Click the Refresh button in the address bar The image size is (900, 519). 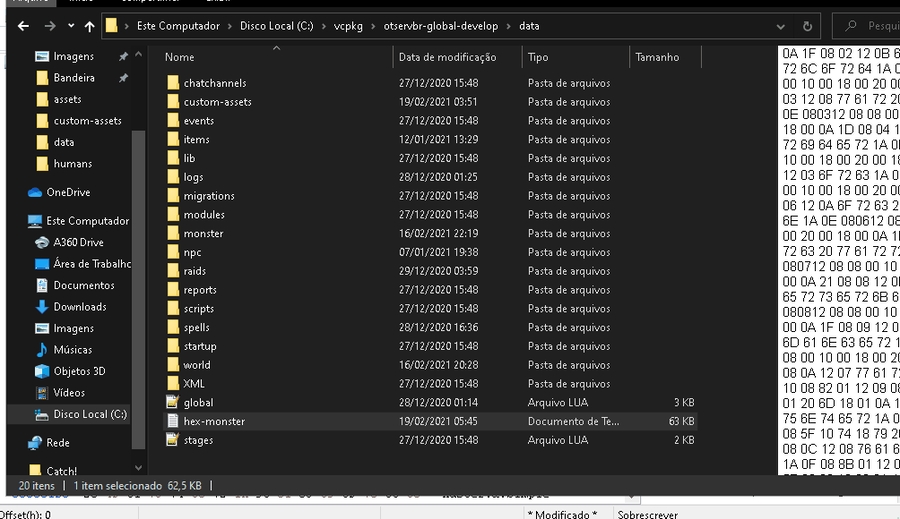807,26
